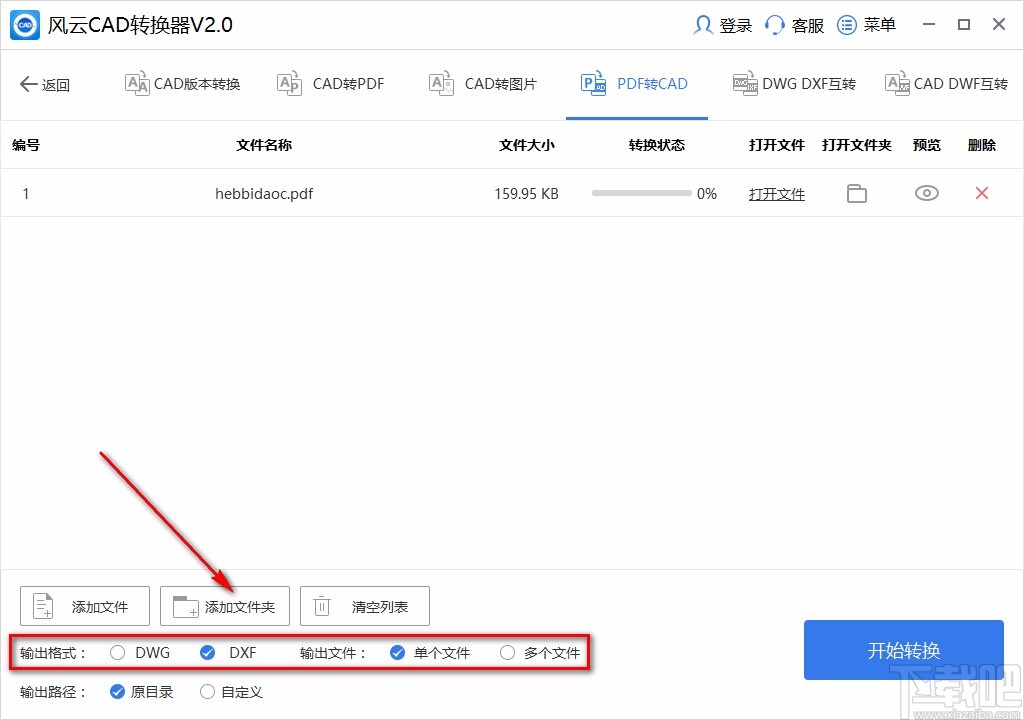Open hebbidaoc.pdf via the 打开文件 link
The image size is (1024, 720).
pyautogui.click(x=776, y=193)
